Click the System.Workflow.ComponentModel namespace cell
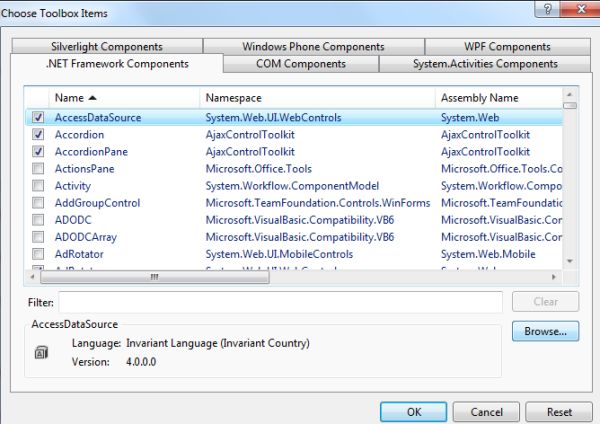Viewport: 600px width, 424px height. [292, 186]
